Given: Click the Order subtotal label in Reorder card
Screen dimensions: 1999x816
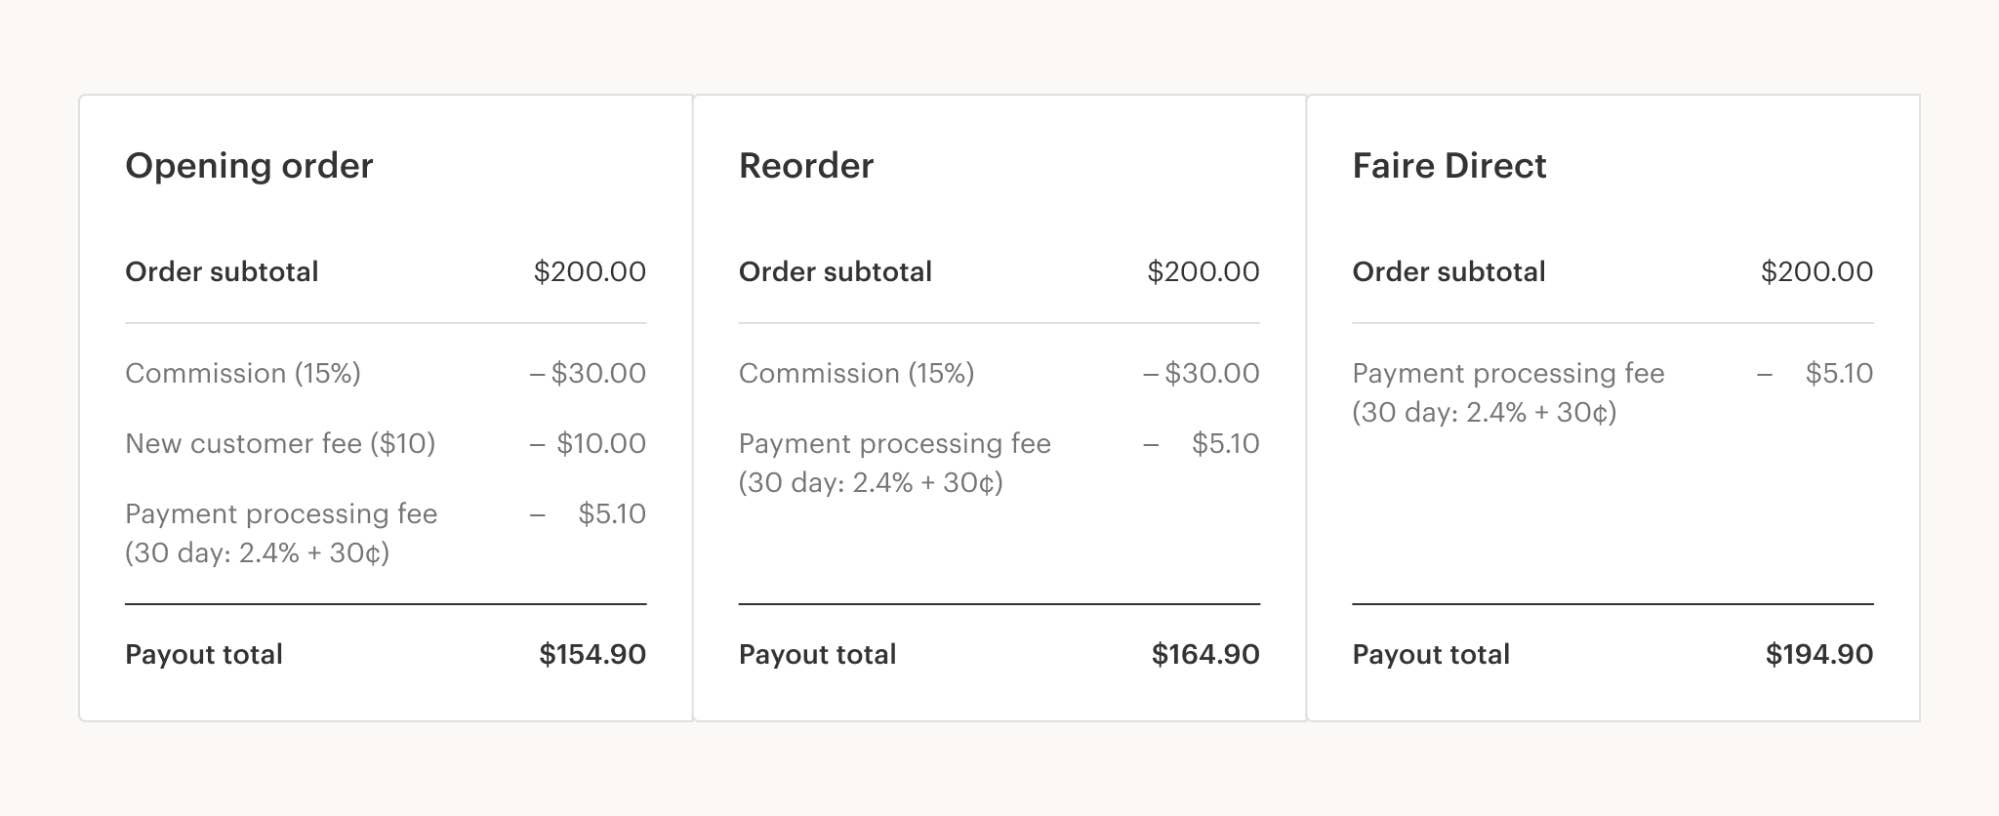Looking at the screenshot, I should [x=835, y=272].
